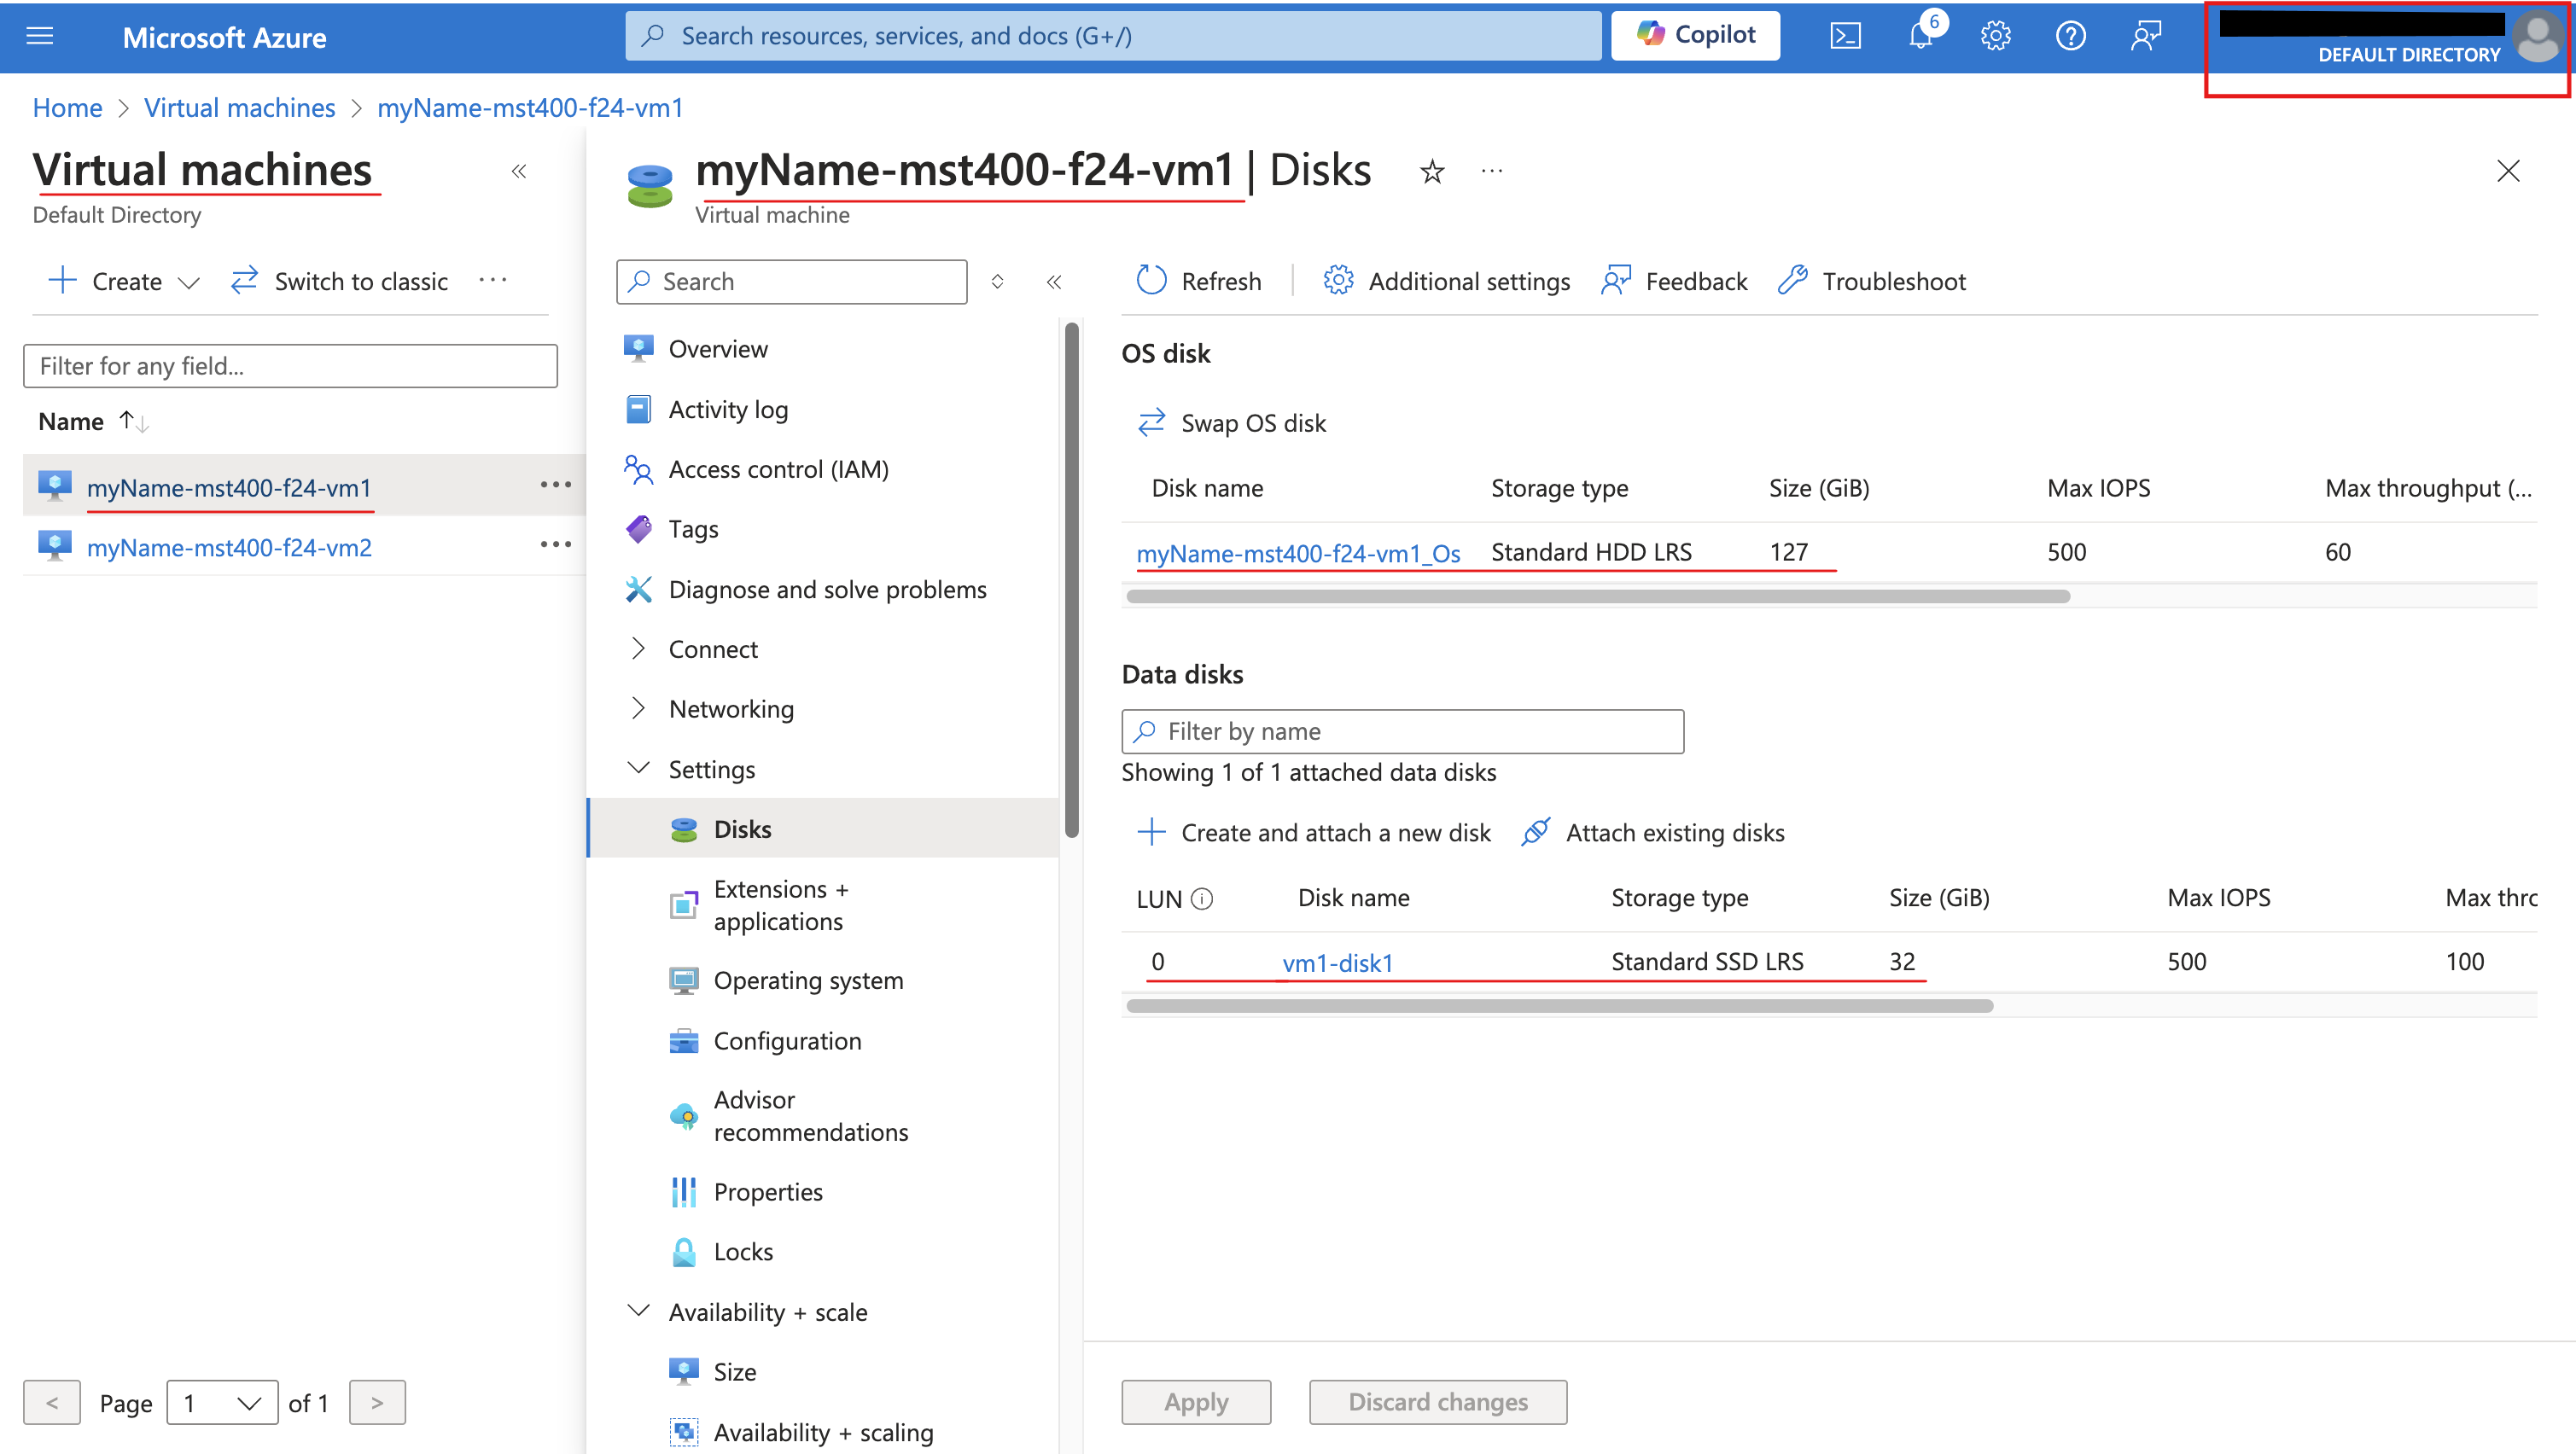This screenshot has width=2576, height=1454.
Task: Open context menu for myName-mst400-f24-vm1 row
Action: click(556, 486)
